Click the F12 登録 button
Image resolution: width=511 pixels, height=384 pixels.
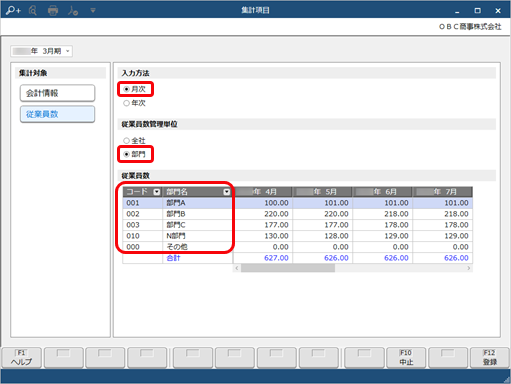(490, 358)
